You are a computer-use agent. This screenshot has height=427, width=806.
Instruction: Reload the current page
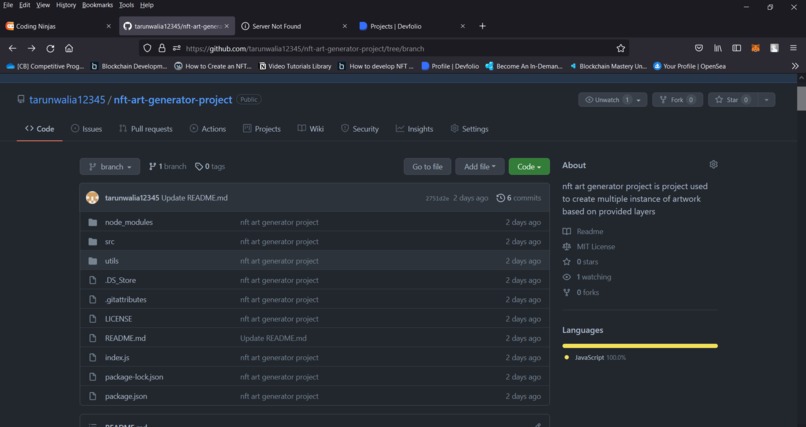pos(50,48)
